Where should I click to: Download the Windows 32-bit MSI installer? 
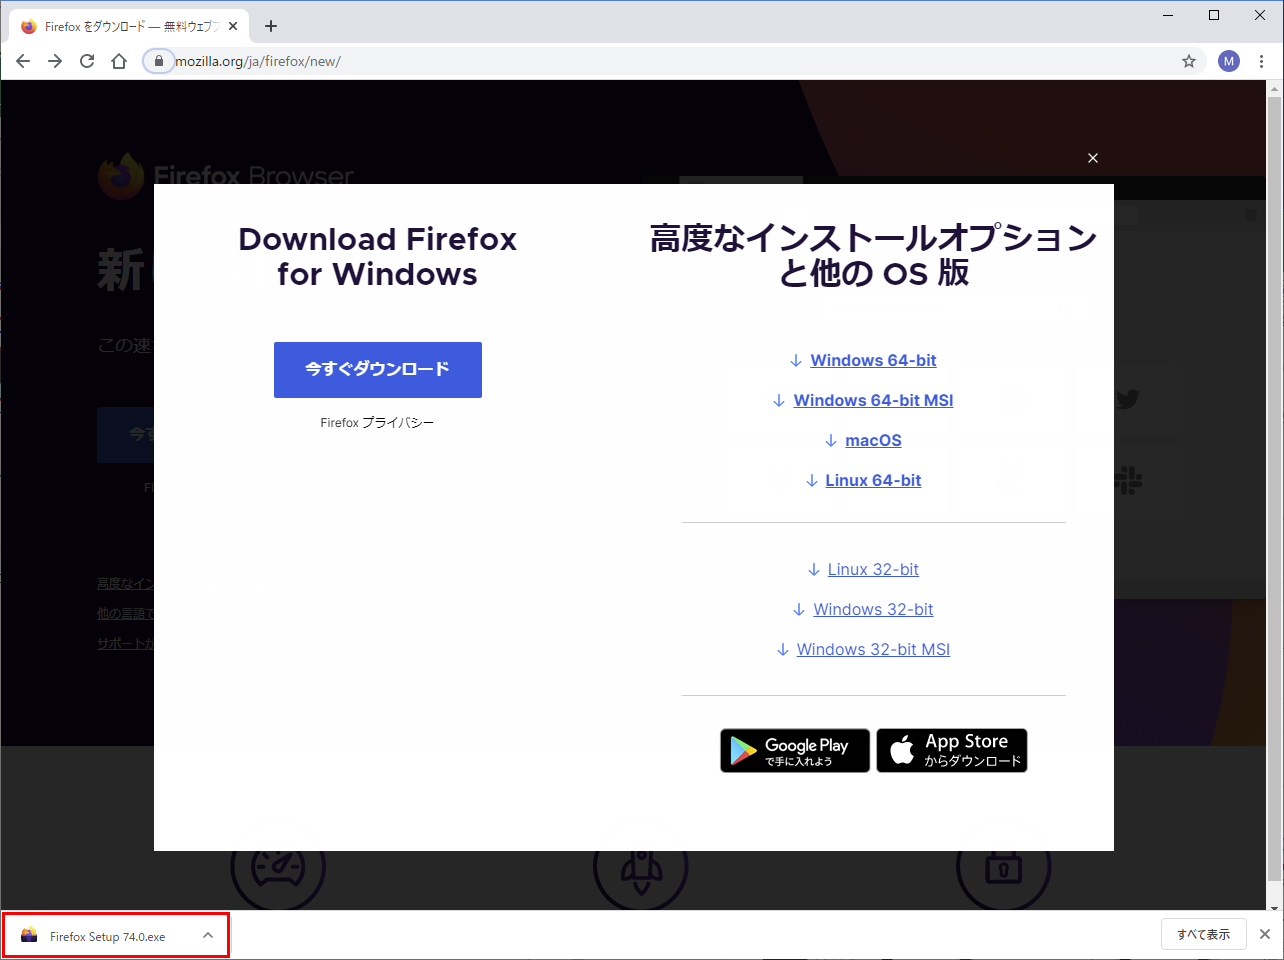coord(873,649)
